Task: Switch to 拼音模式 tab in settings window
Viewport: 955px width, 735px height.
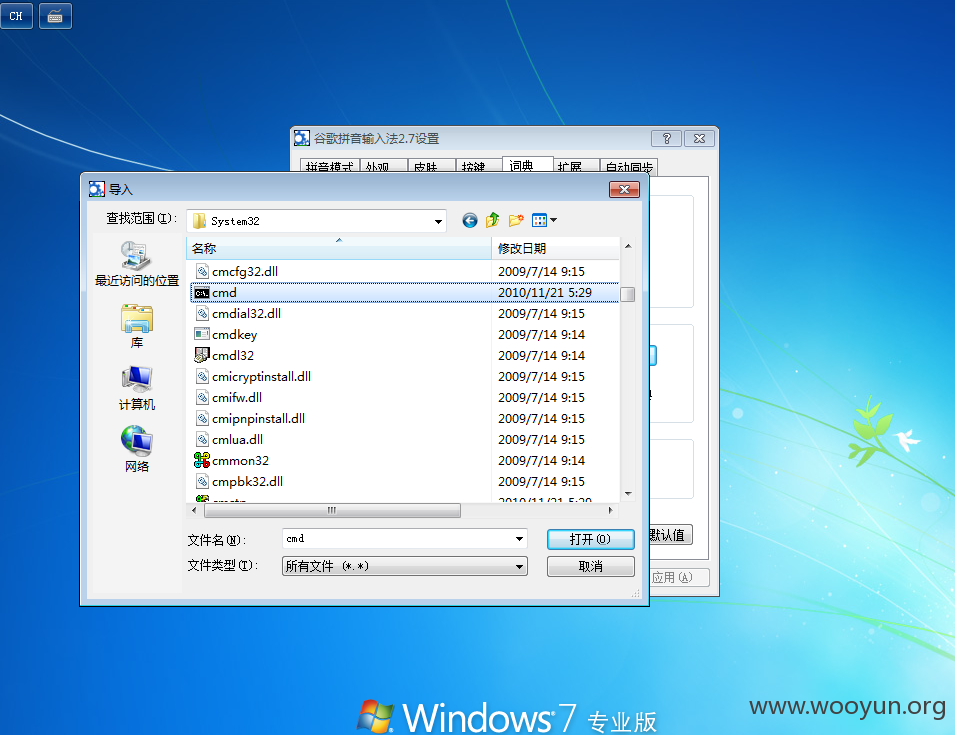Action: (x=329, y=166)
